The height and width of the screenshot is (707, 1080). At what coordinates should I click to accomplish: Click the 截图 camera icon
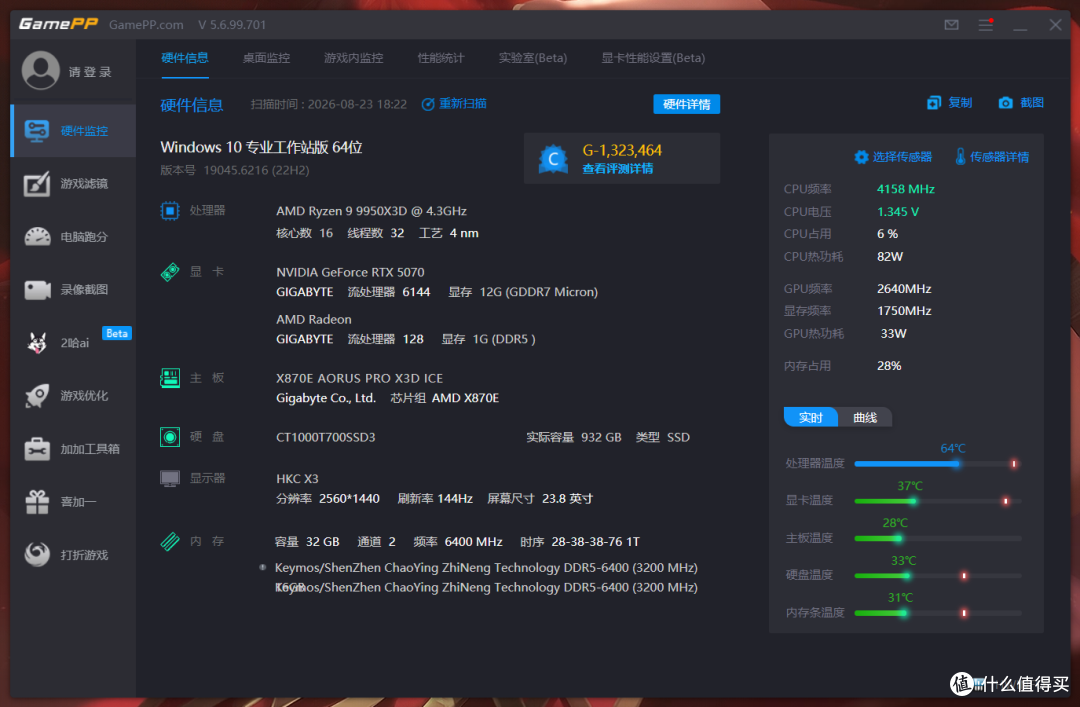(1006, 103)
